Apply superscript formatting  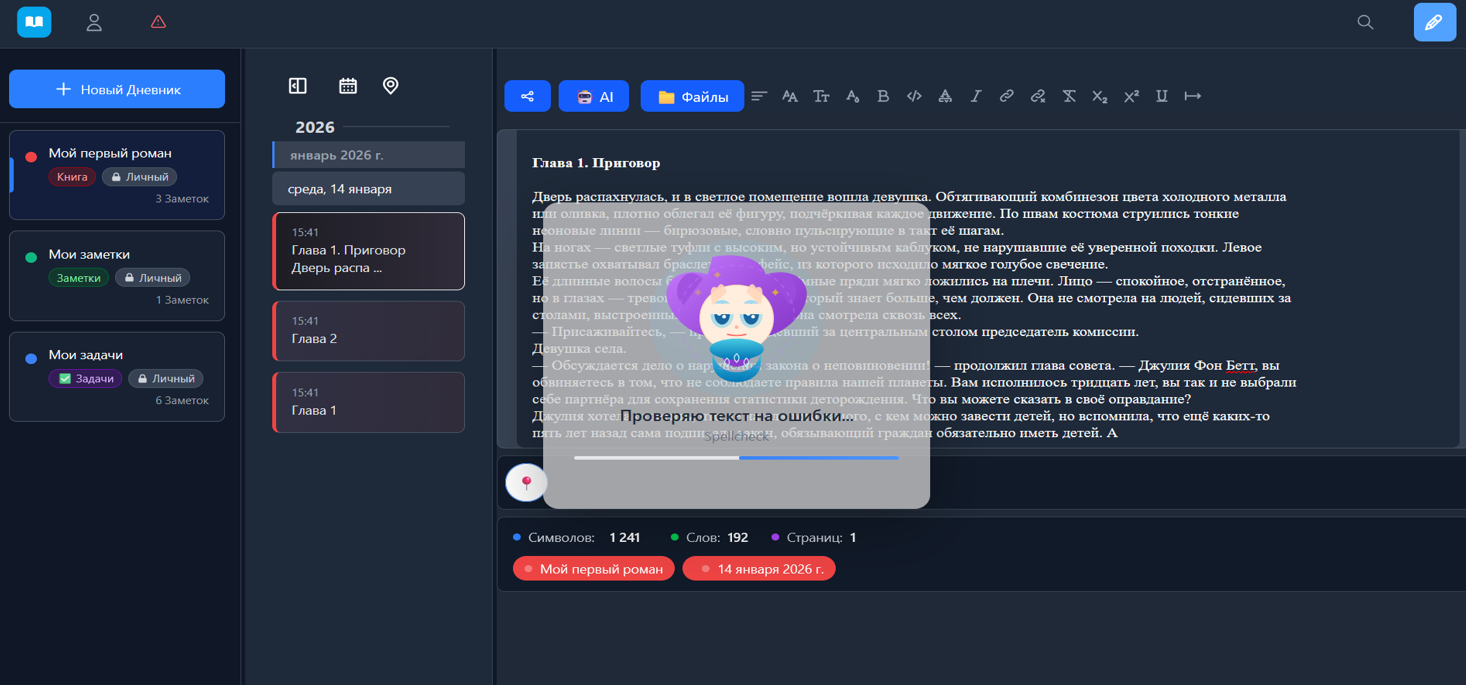pyautogui.click(x=1131, y=96)
